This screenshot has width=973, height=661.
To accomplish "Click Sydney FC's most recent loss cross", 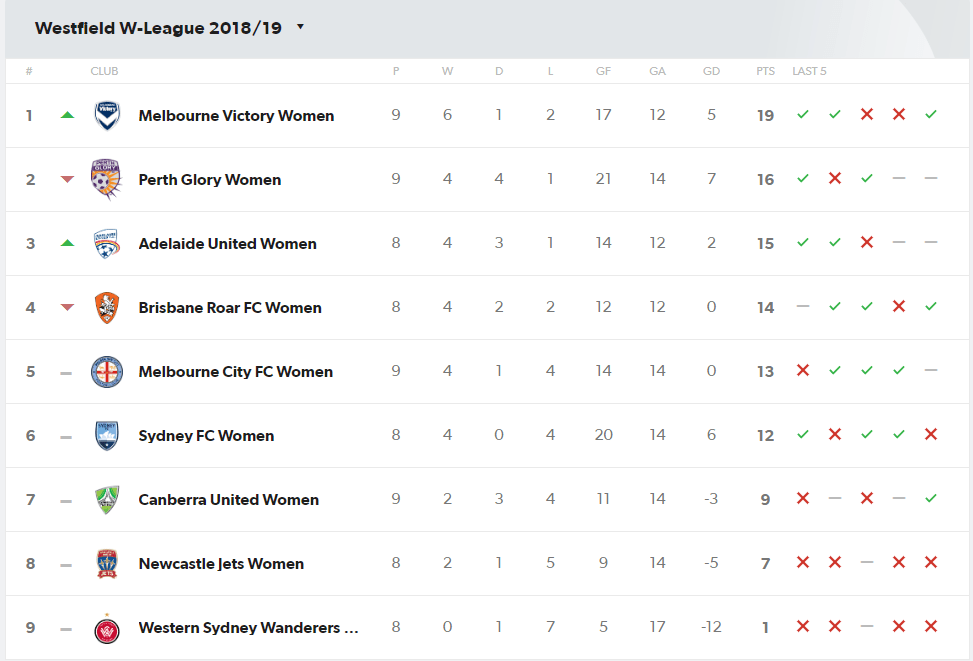I will [931, 434].
